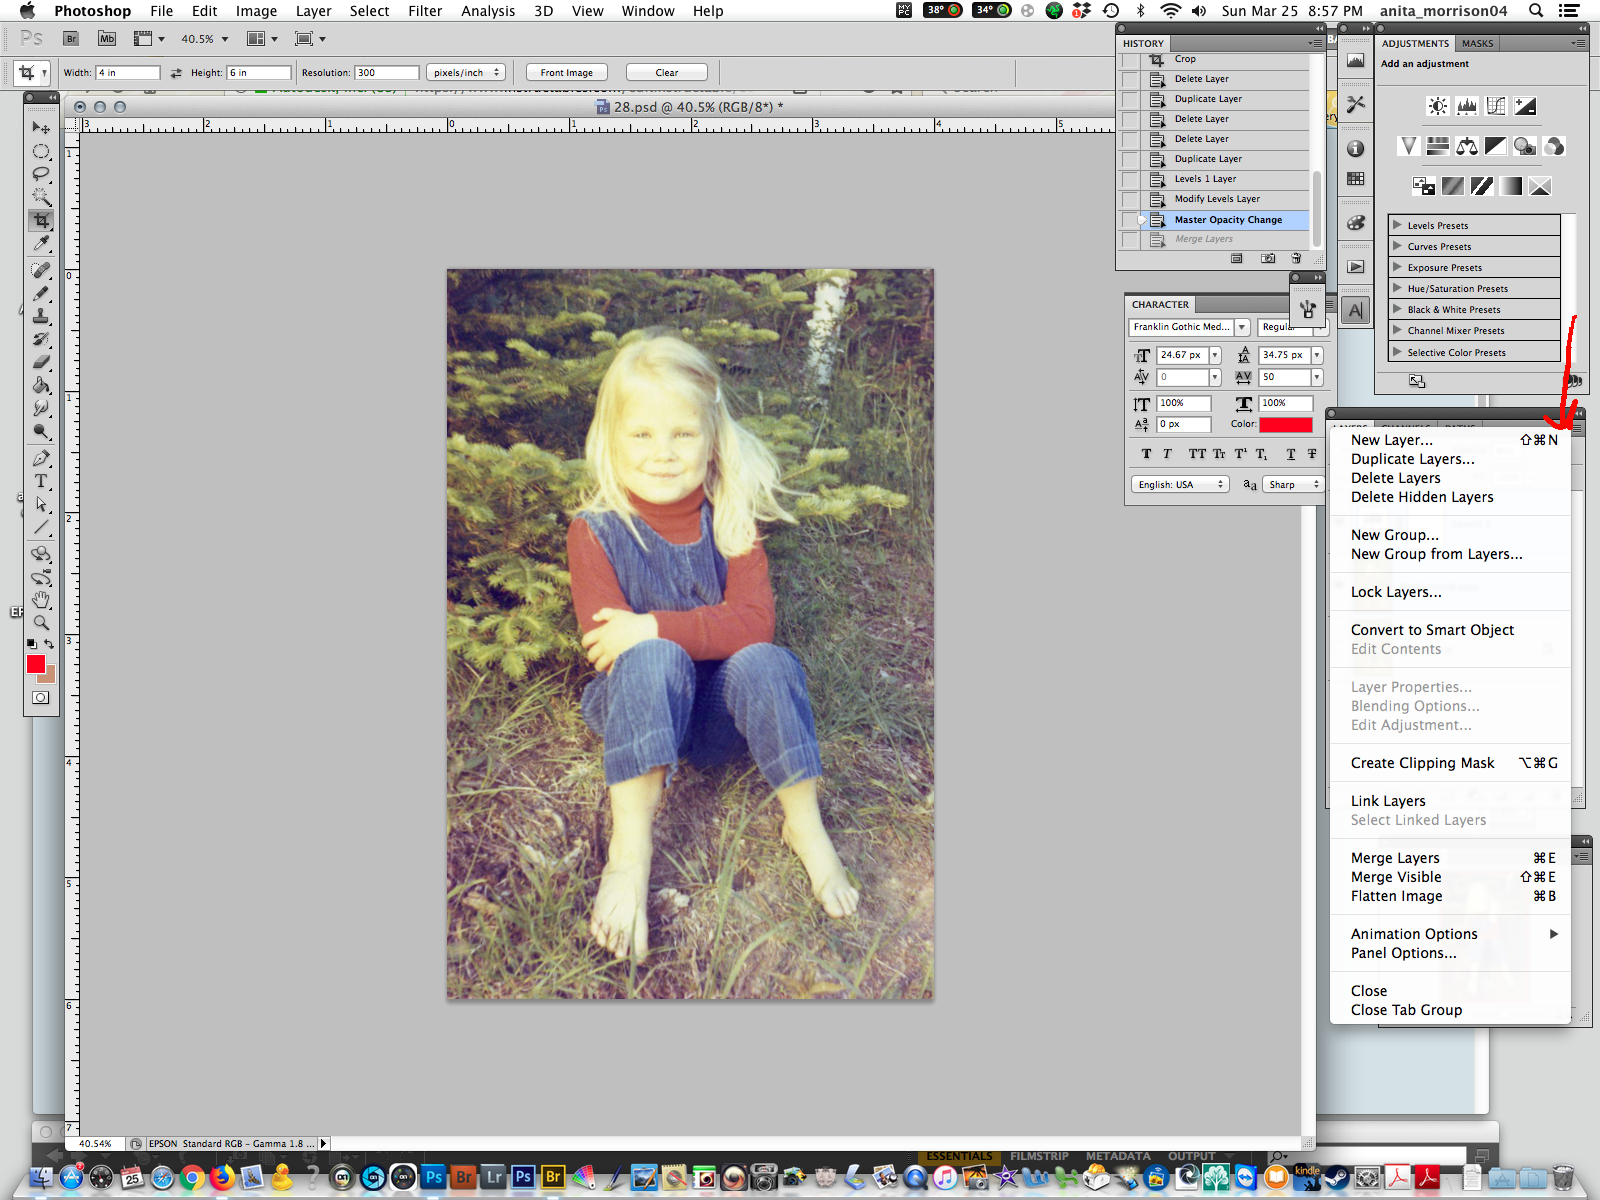This screenshot has height=1200, width=1600.
Task: Toggle Quick Mask mode
Action: pyautogui.click(x=41, y=698)
